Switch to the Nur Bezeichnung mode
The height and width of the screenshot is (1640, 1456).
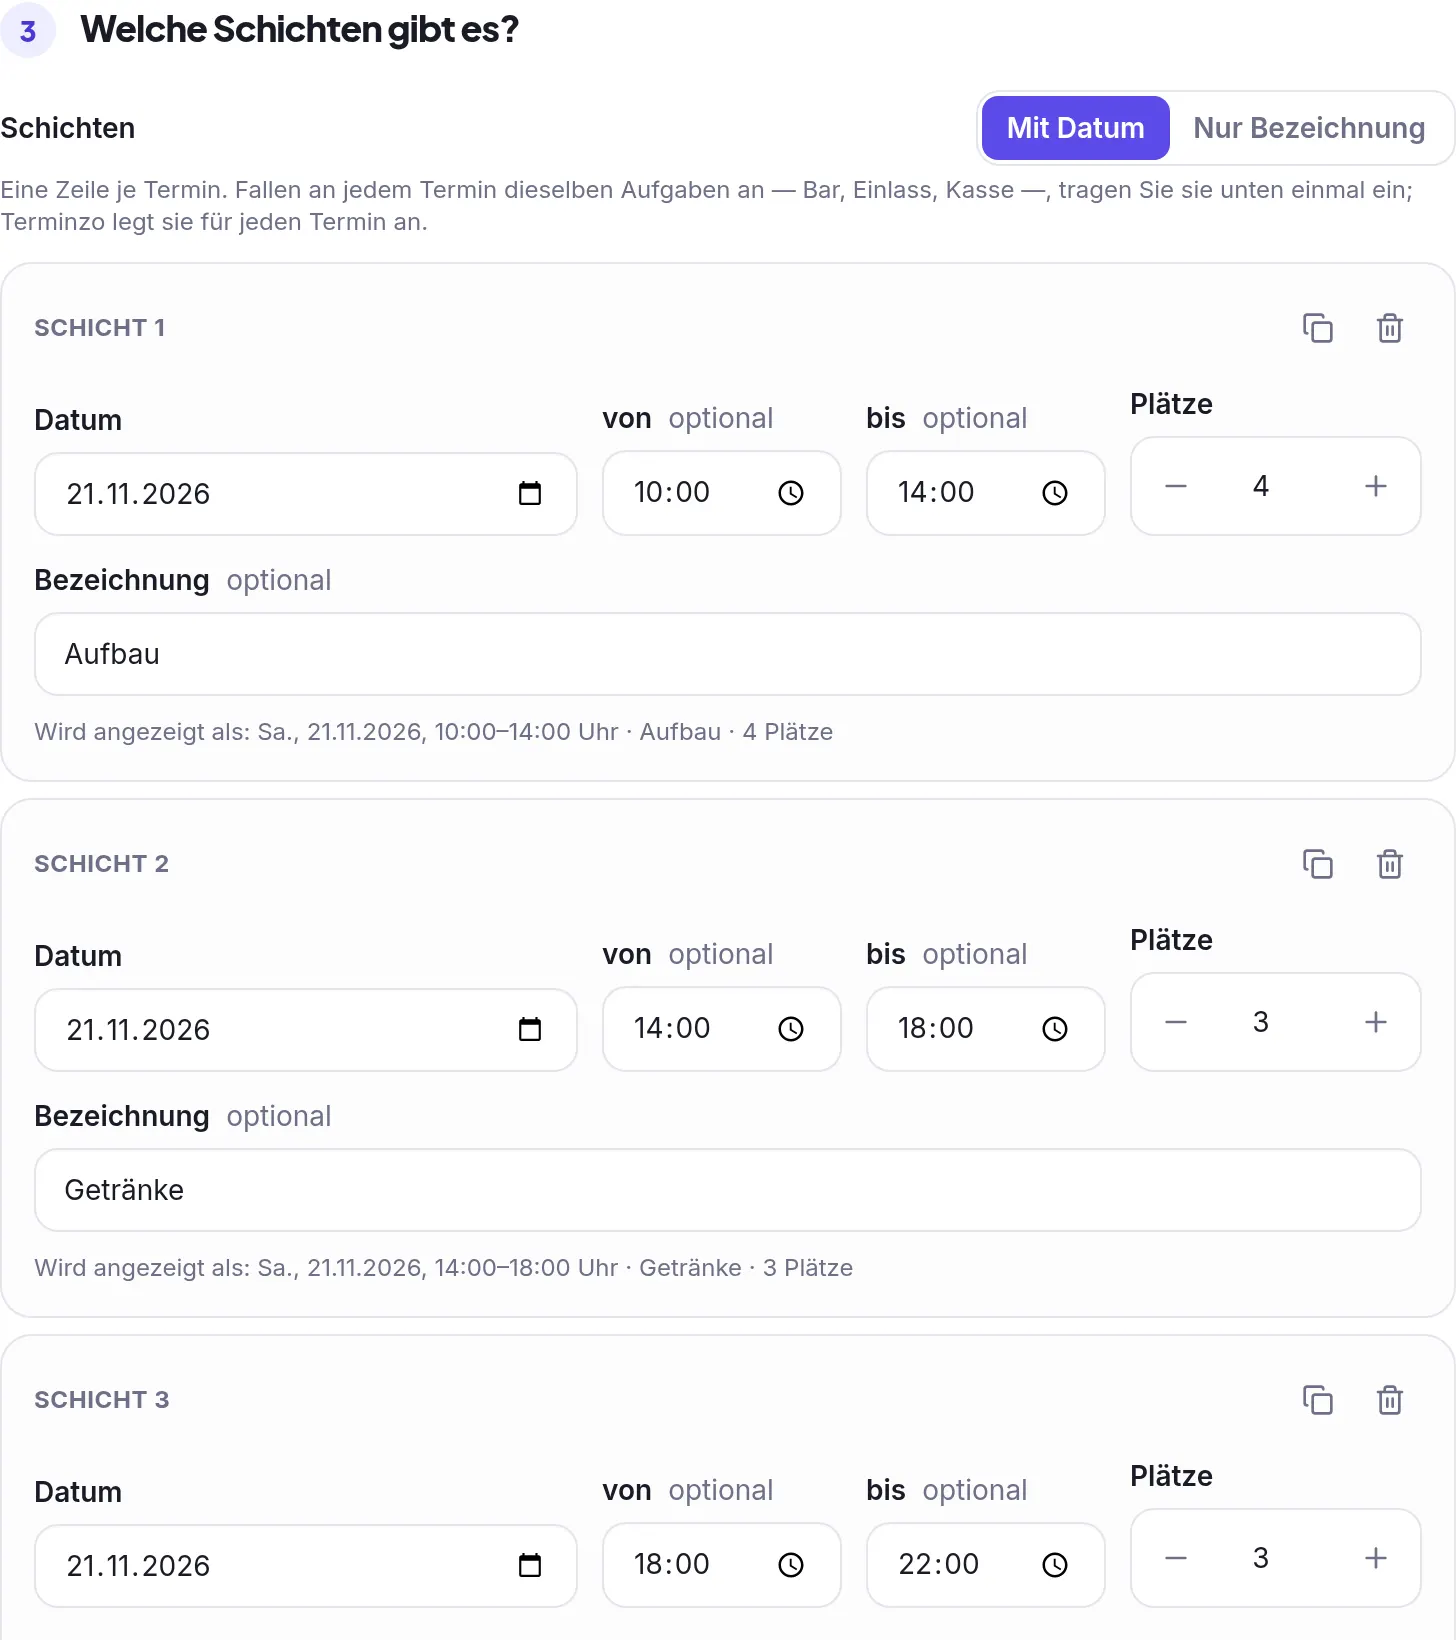coord(1309,128)
